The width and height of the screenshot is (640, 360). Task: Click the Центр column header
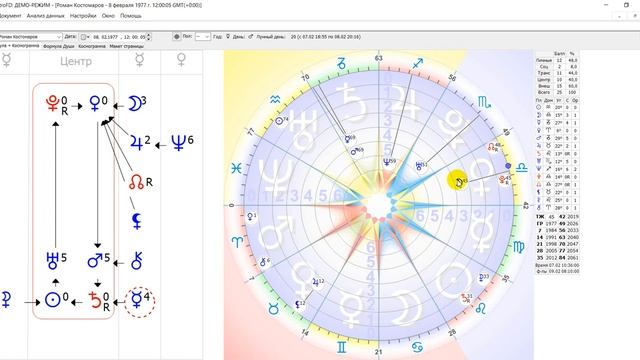click(76, 62)
